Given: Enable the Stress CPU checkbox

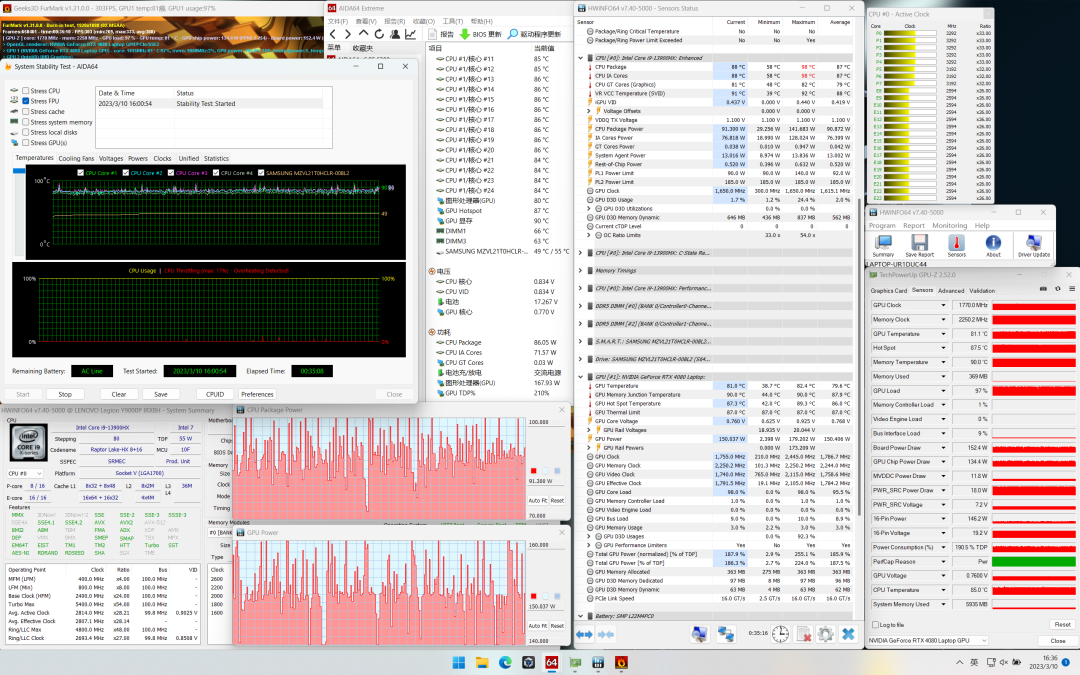Looking at the screenshot, I should point(25,90).
